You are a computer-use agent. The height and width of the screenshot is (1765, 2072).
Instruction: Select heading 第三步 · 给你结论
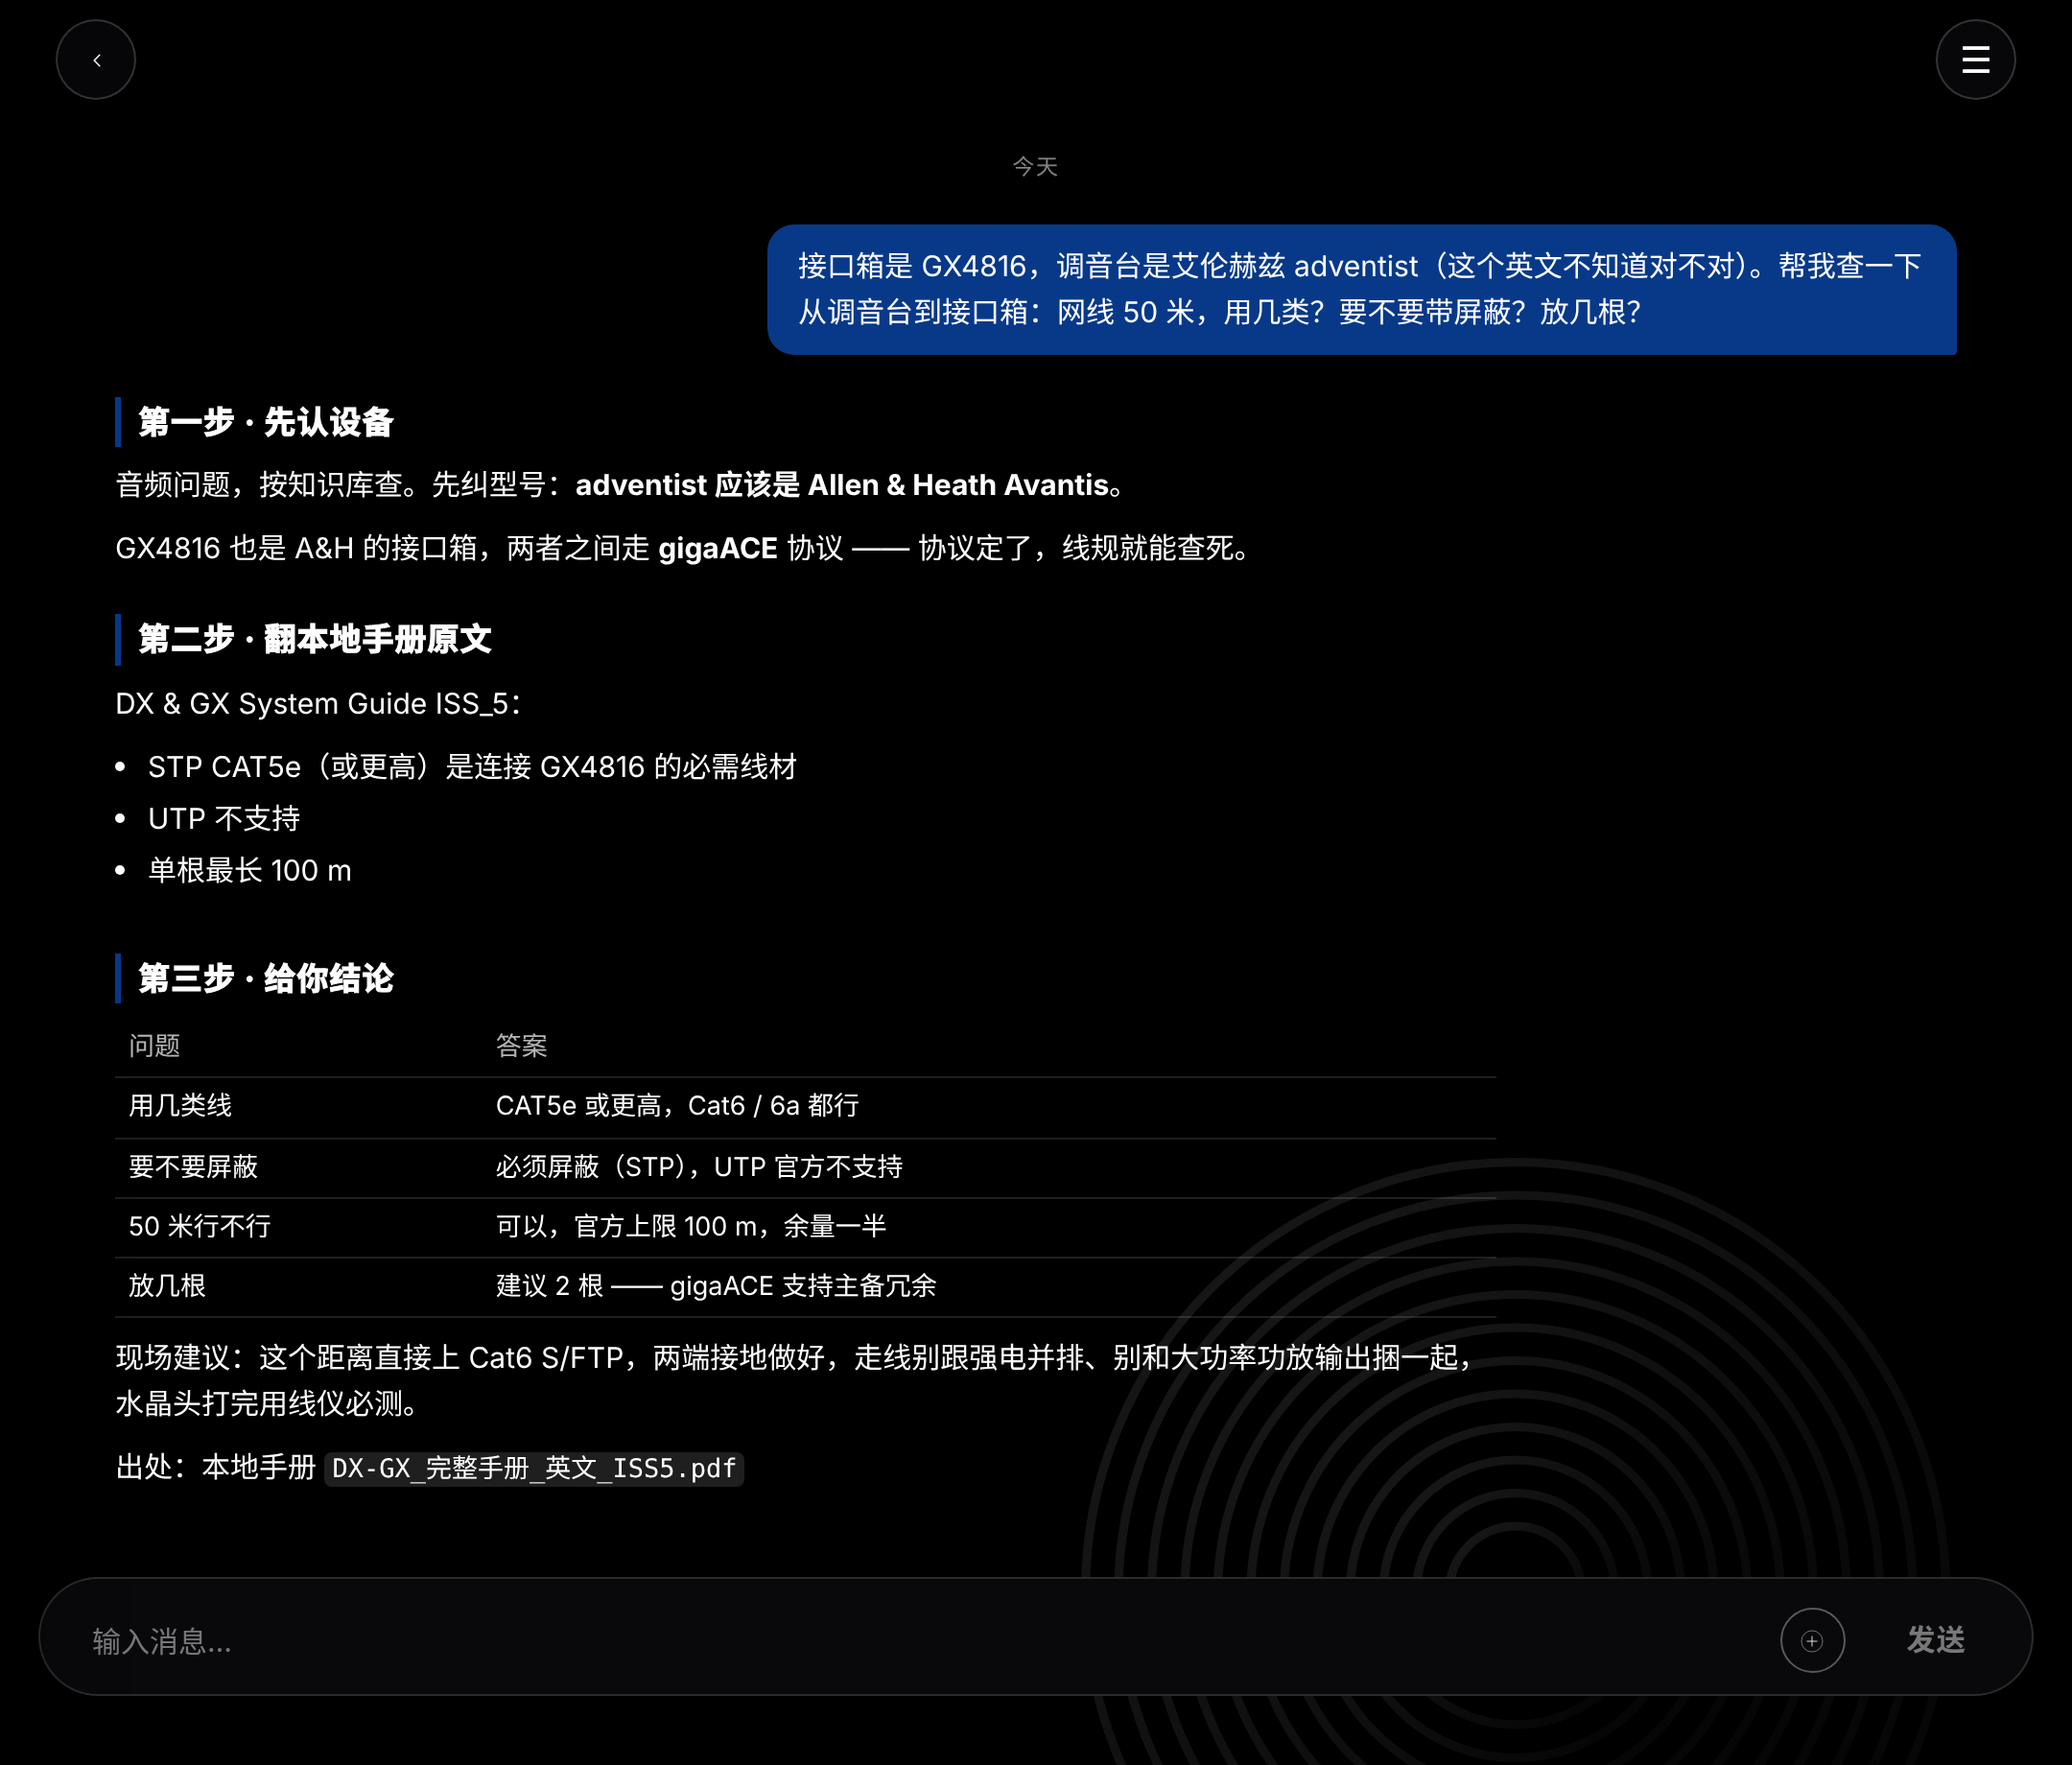point(266,978)
